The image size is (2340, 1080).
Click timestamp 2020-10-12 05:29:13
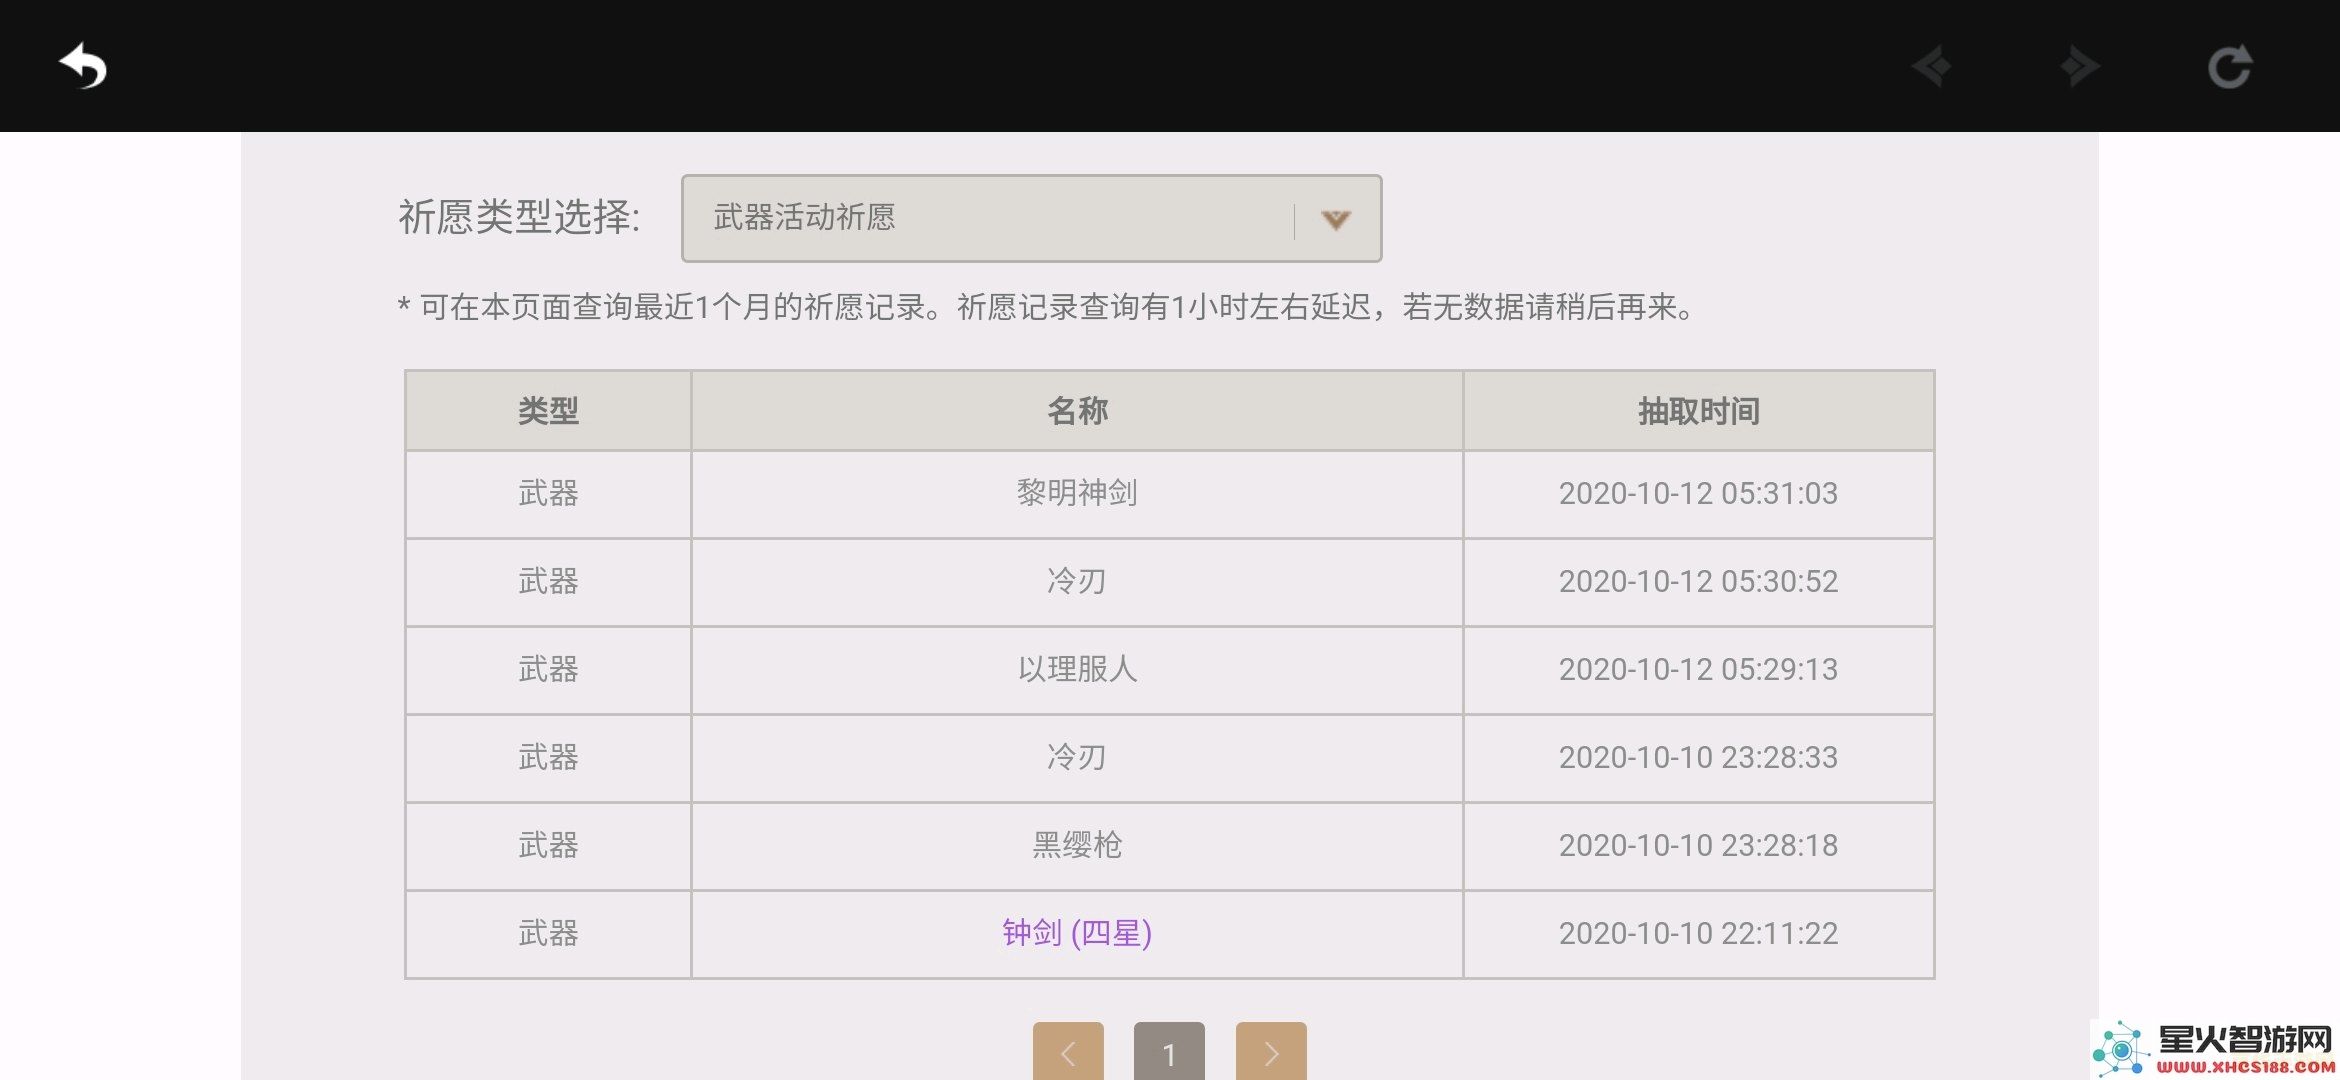tap(1698, 669)
